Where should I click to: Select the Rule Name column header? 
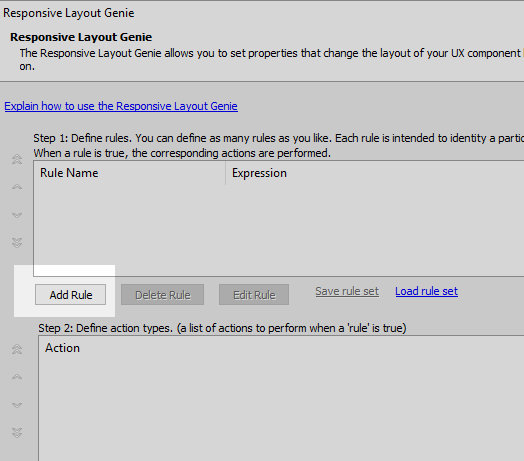click(130, 173)
